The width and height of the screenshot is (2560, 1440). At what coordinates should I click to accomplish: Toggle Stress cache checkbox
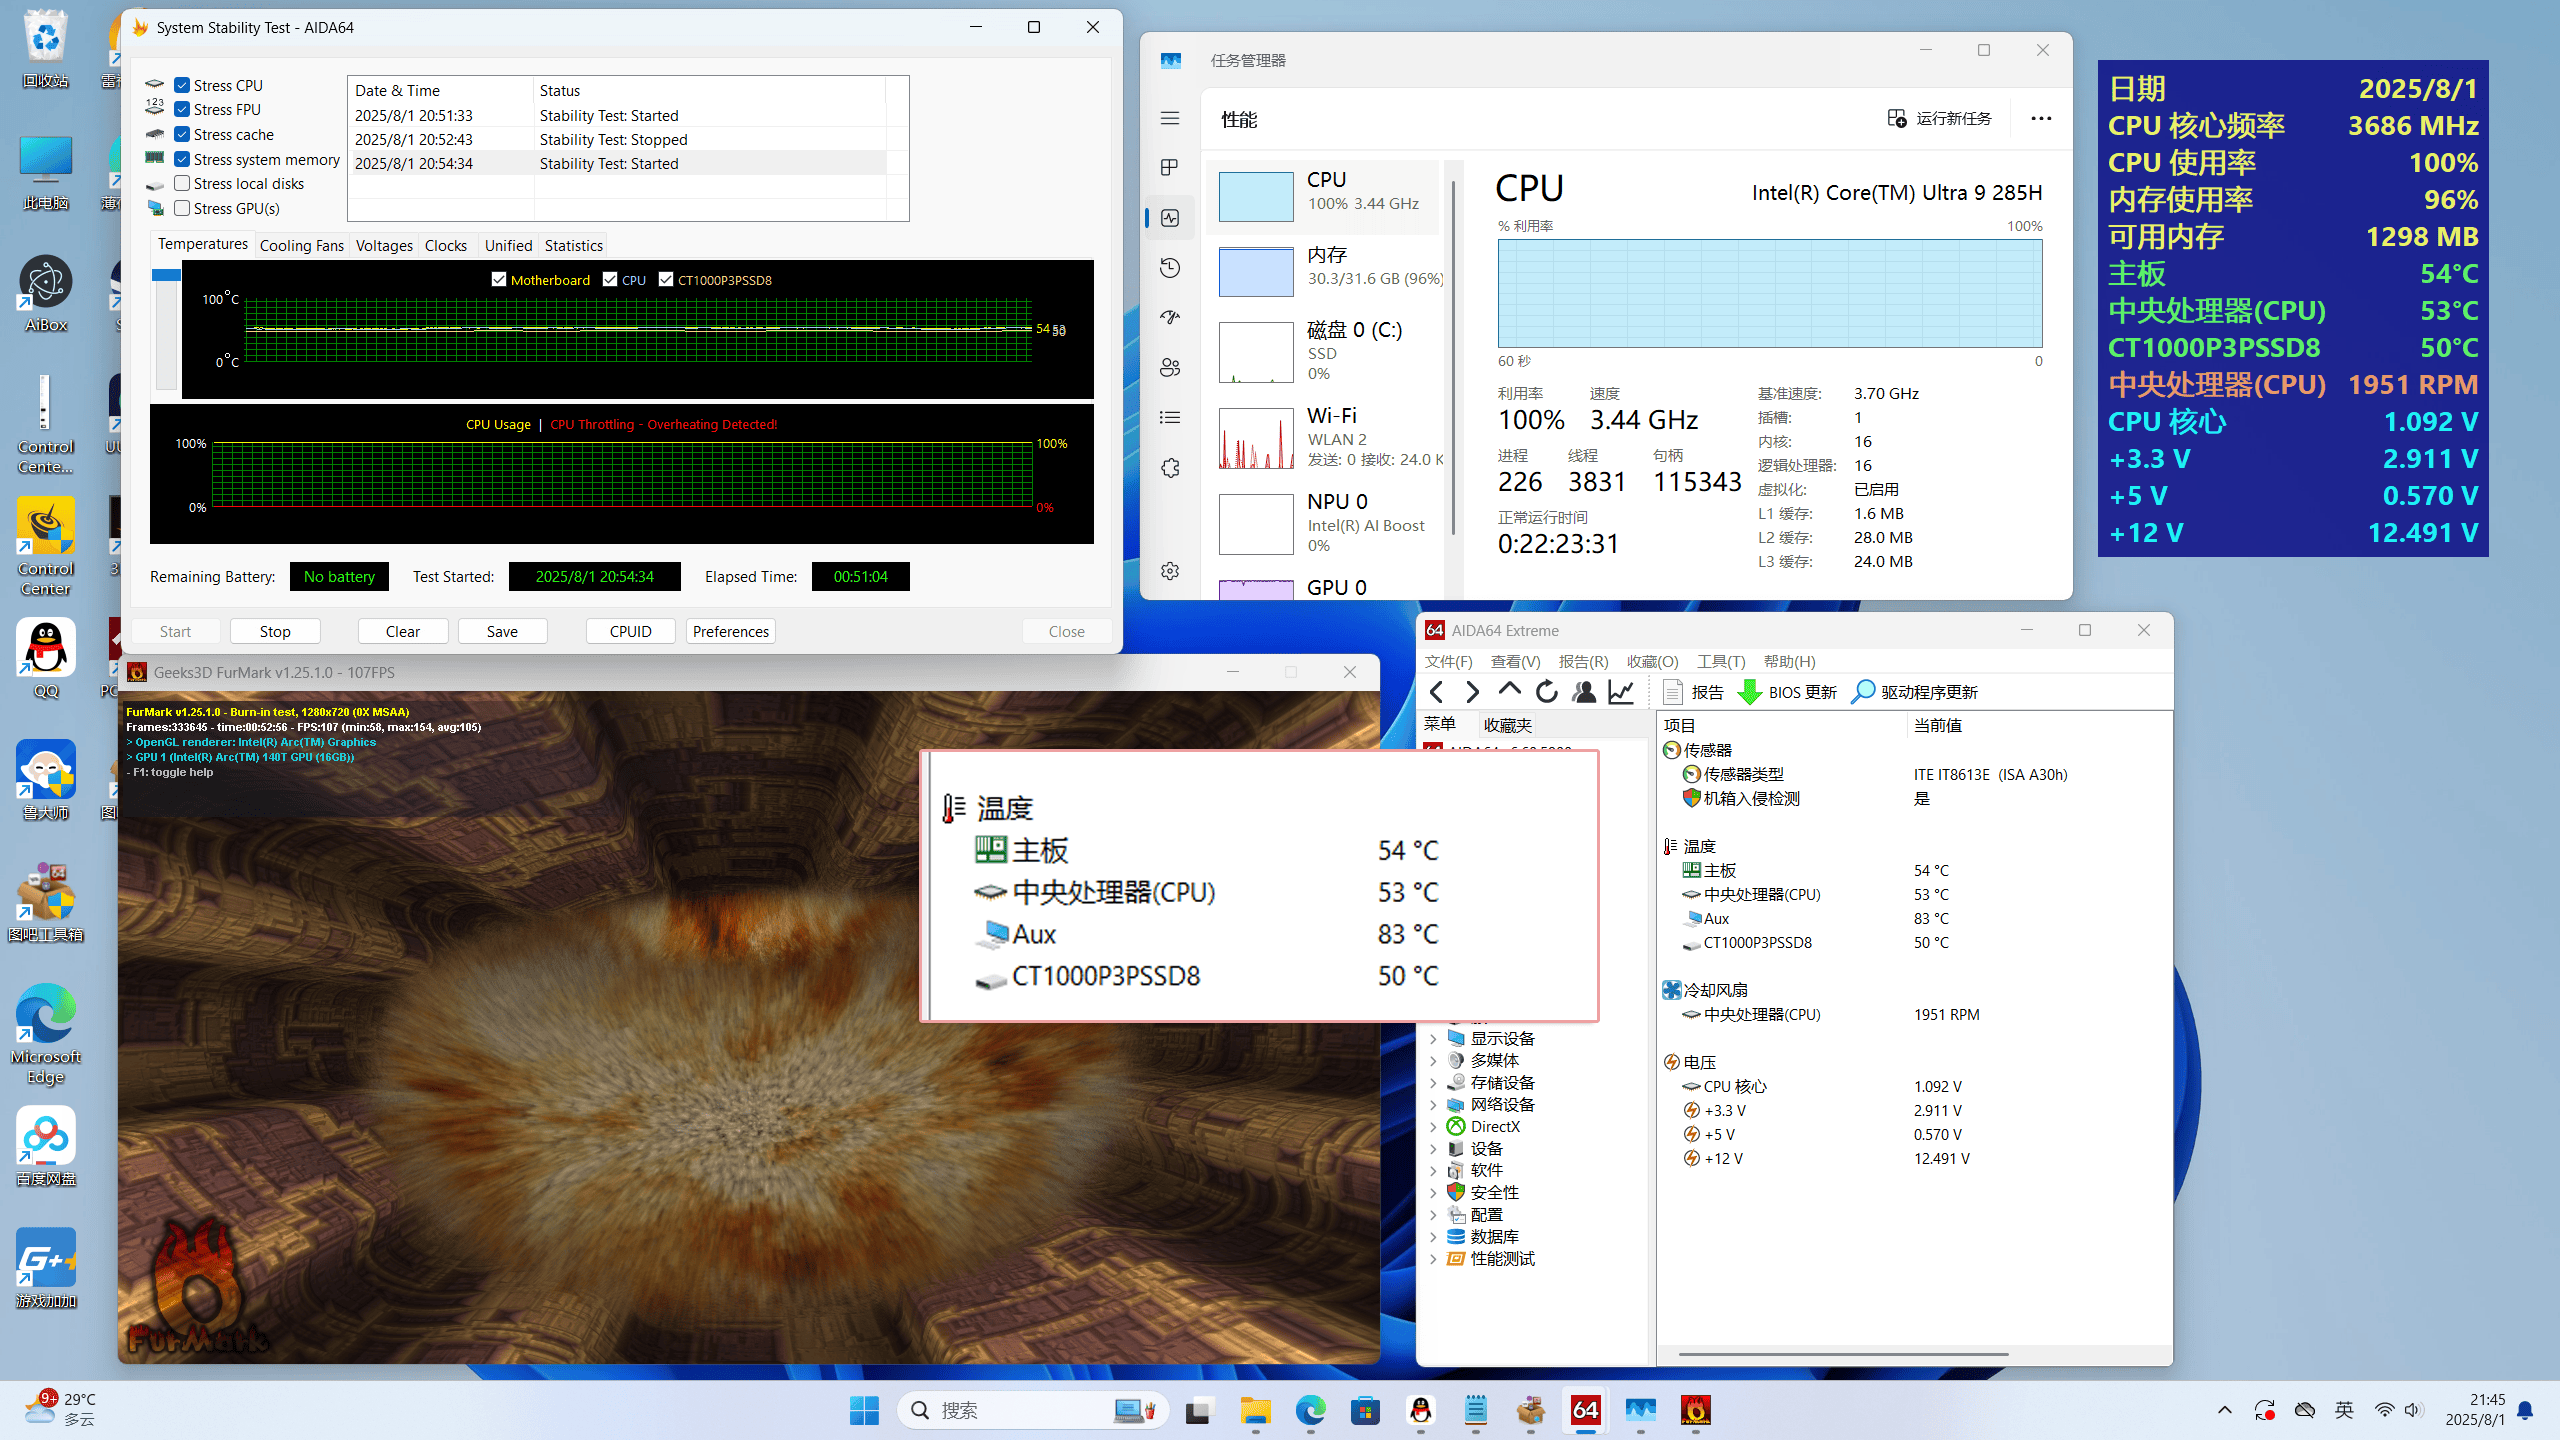182,134
